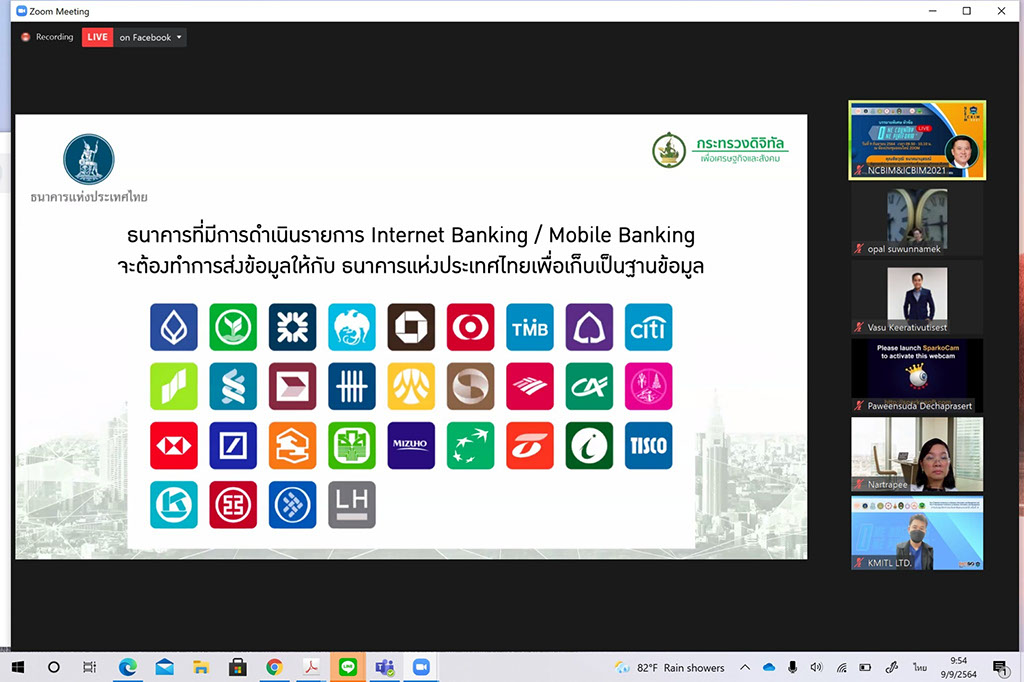Click the Zoom icon on the taskbar

click(421, 667)
